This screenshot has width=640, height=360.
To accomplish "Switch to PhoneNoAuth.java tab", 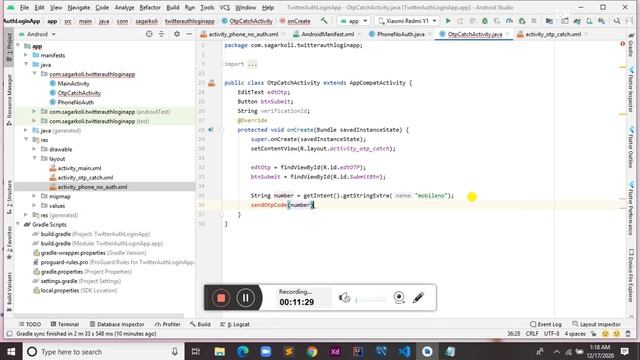I will [x=400, y=34].
